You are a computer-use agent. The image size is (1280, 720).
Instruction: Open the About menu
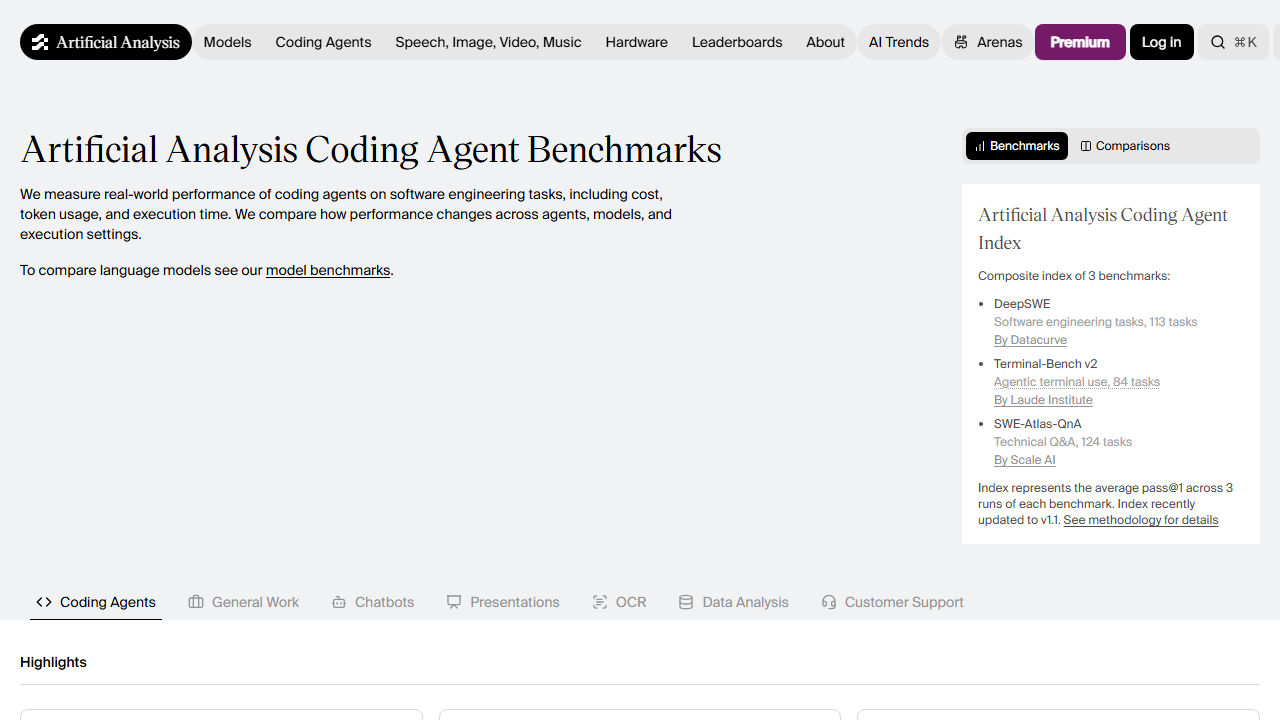(825, 42)
